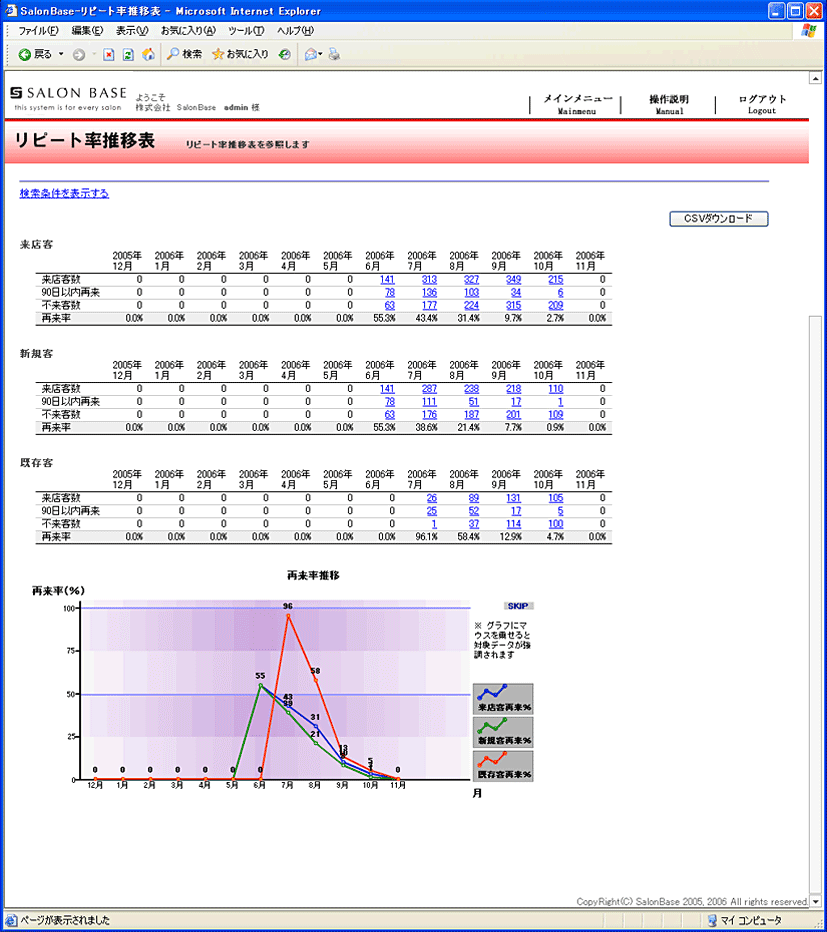Viewport: 827px width, 932px height.
Task: Open 既存客 August visitor count 89
Action: point(474,498)
